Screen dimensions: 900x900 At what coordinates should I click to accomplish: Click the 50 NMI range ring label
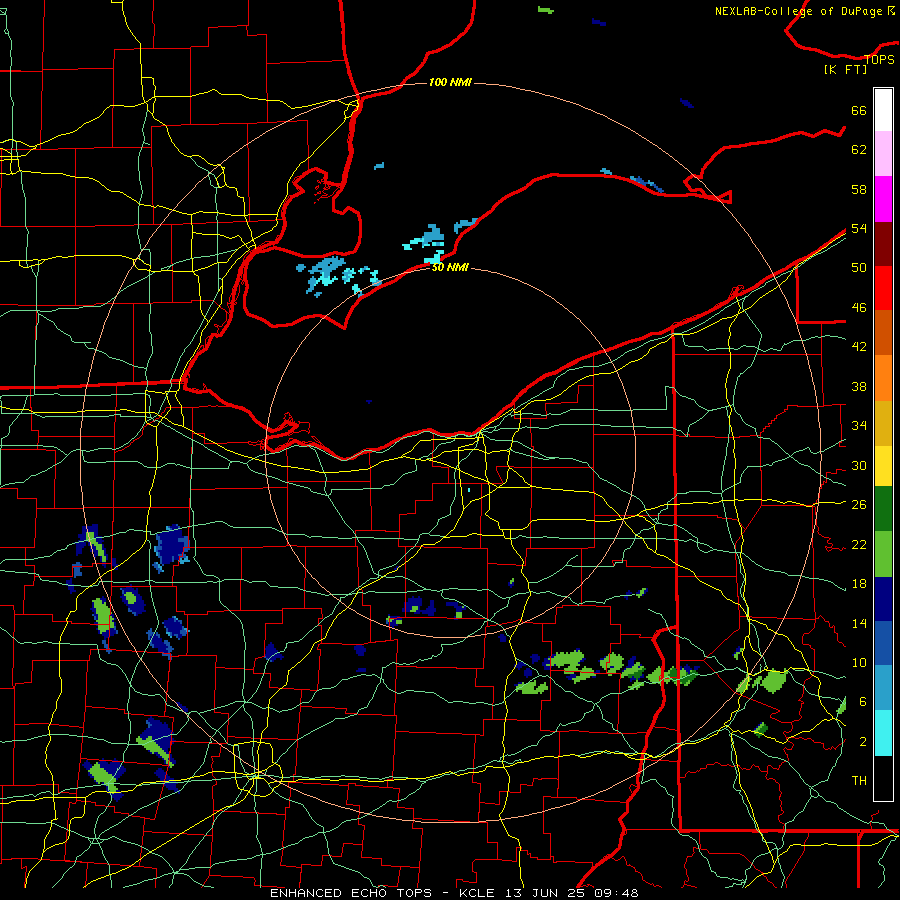click(450, 267)
